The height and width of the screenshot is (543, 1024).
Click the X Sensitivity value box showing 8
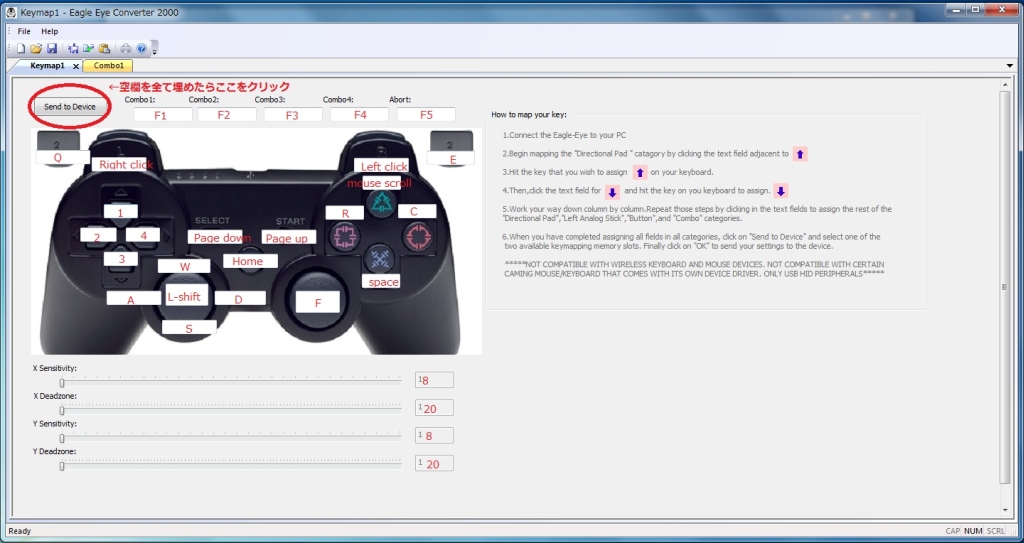[434, 380]
